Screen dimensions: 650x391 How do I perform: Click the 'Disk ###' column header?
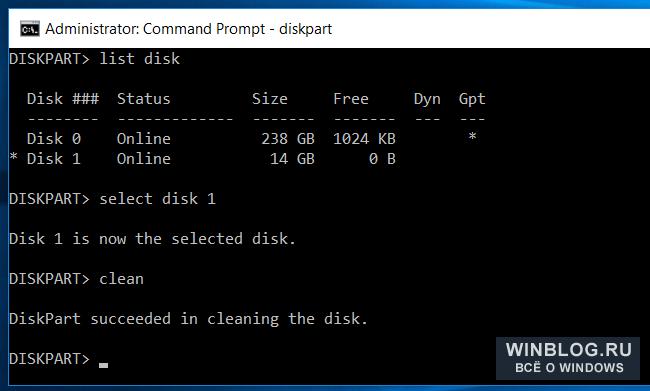[x=63, y=99]
